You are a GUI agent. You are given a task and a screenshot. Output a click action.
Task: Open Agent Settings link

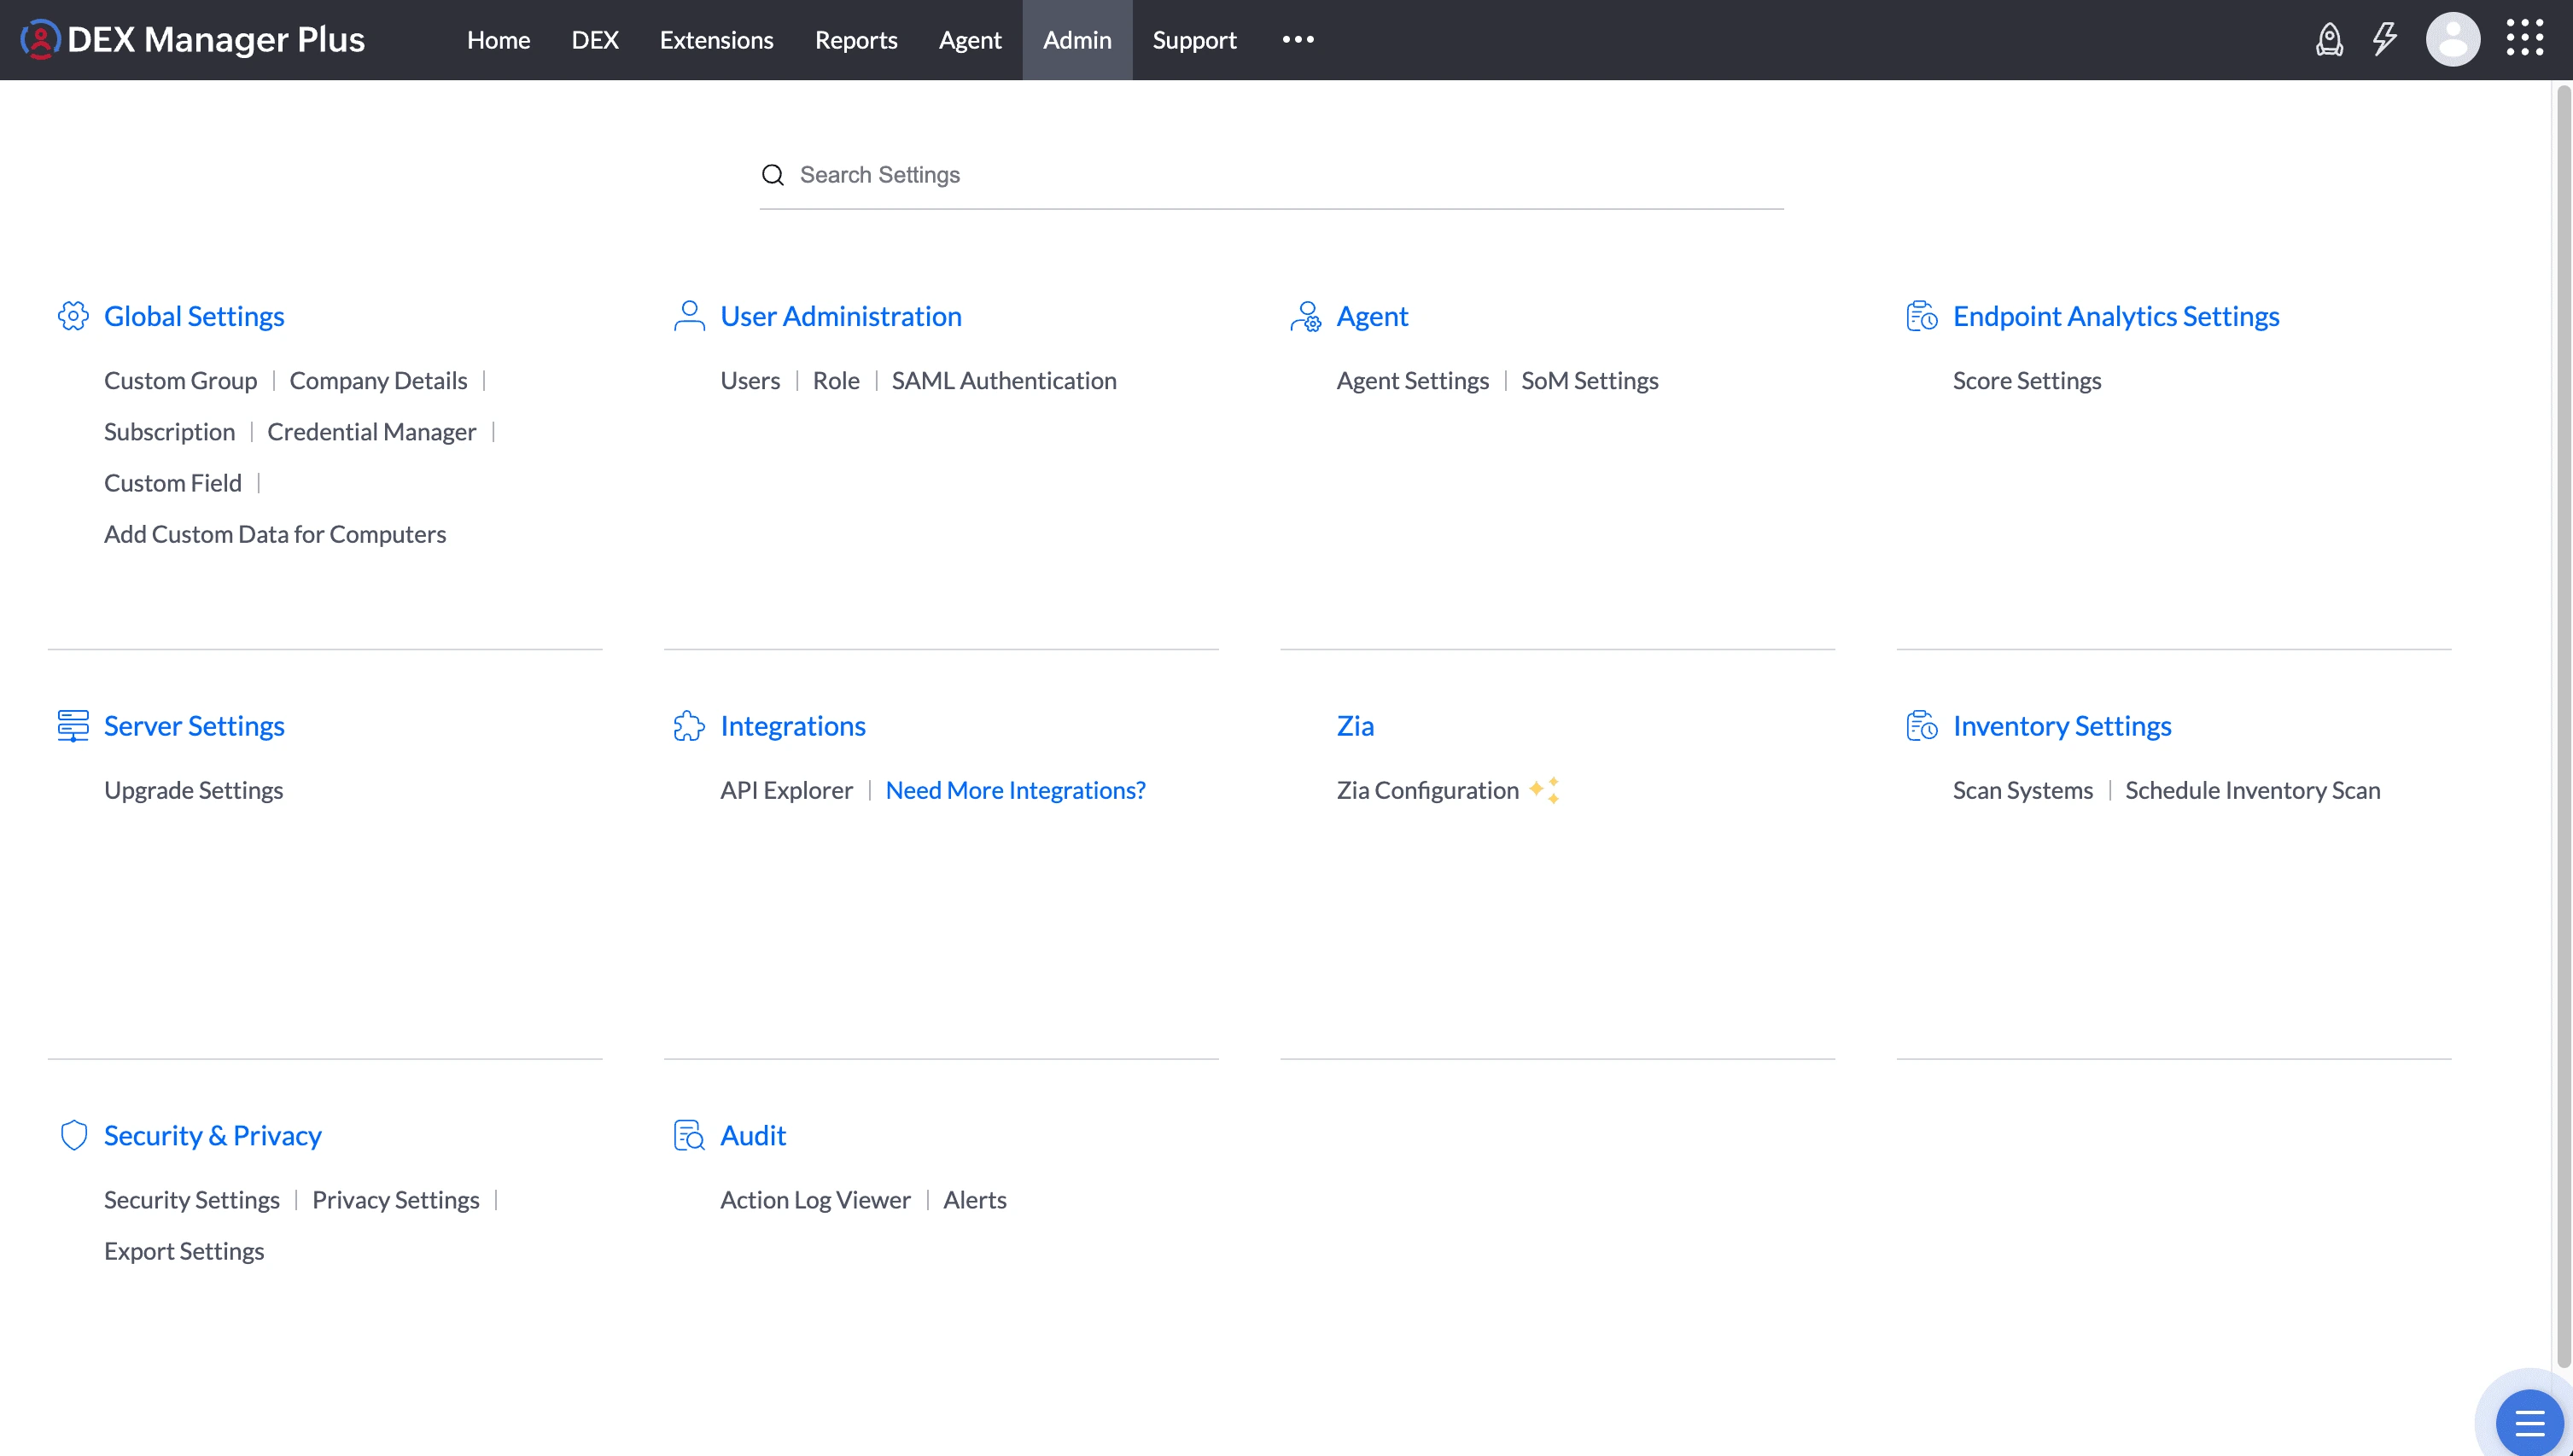coord(1412,381)
